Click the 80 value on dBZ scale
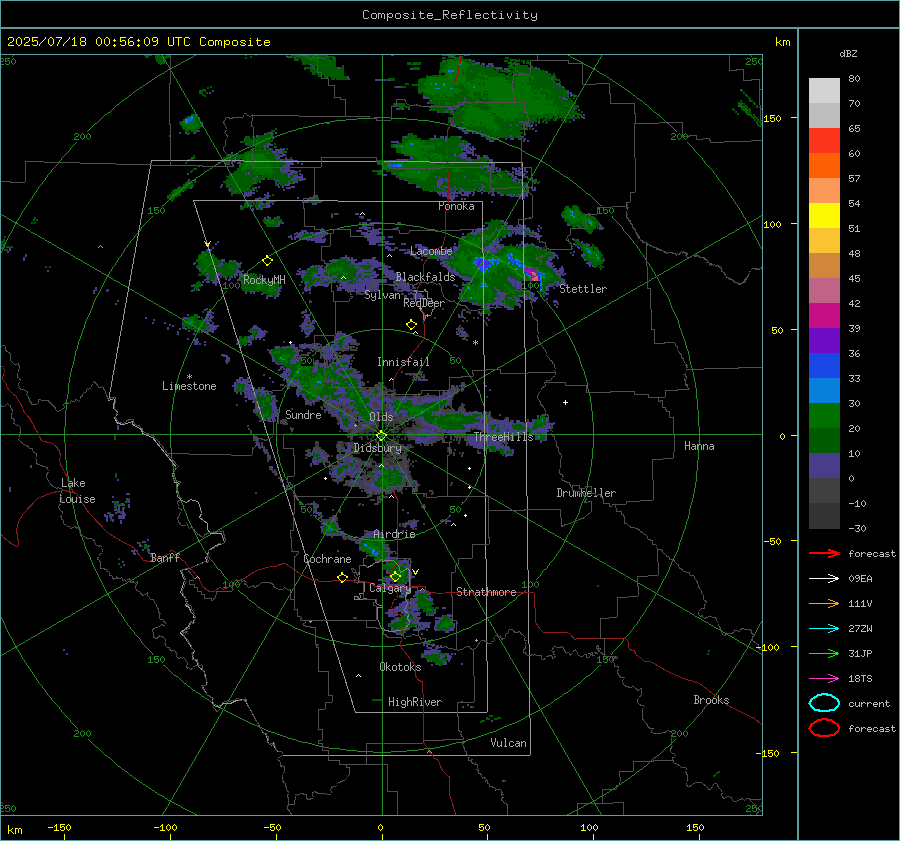The height and width of the screenshot is (841, 900). [854, 79]
